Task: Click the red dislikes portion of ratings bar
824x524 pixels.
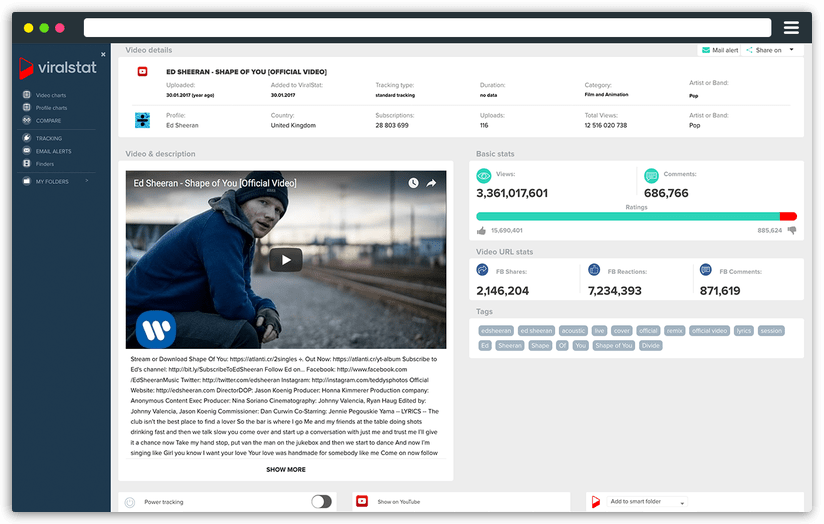Action: tap(788, 217)
